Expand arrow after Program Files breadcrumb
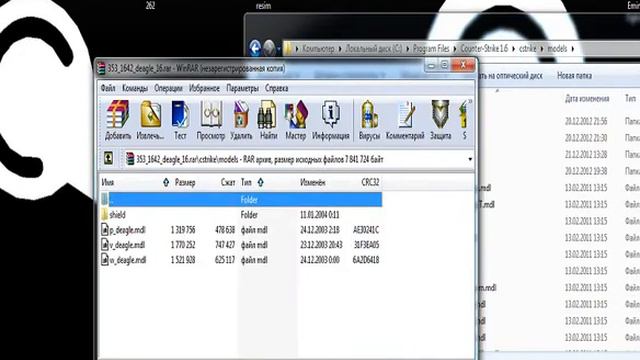 [x=455, y=49]
